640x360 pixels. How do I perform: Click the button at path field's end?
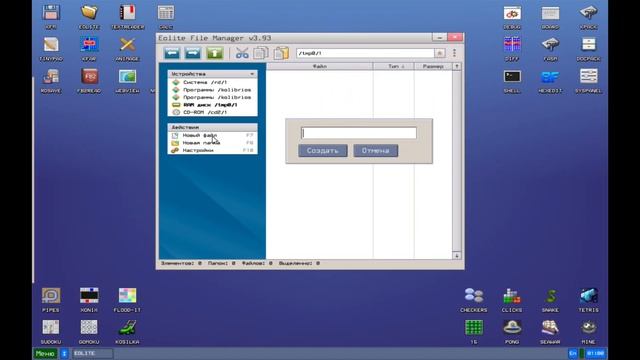click(x=440, y=53)
